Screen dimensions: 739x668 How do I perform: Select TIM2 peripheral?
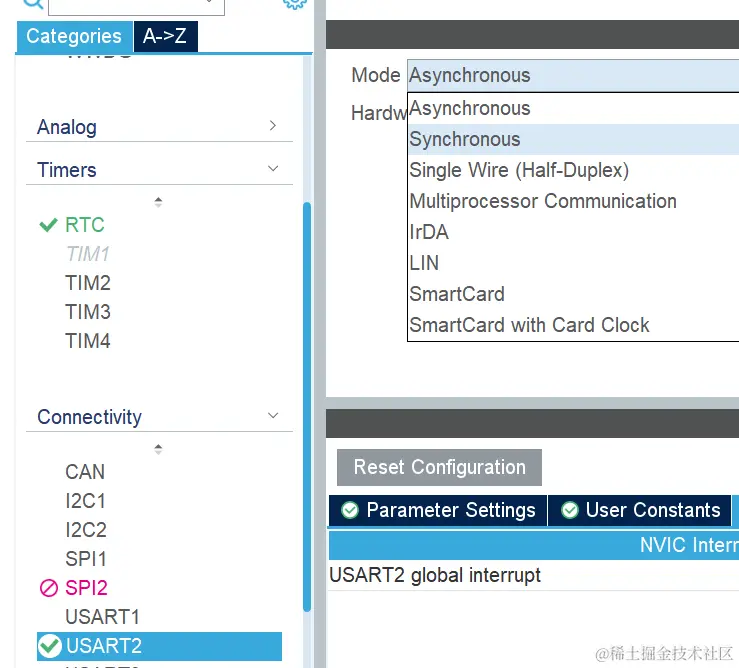tap(88, 283)
